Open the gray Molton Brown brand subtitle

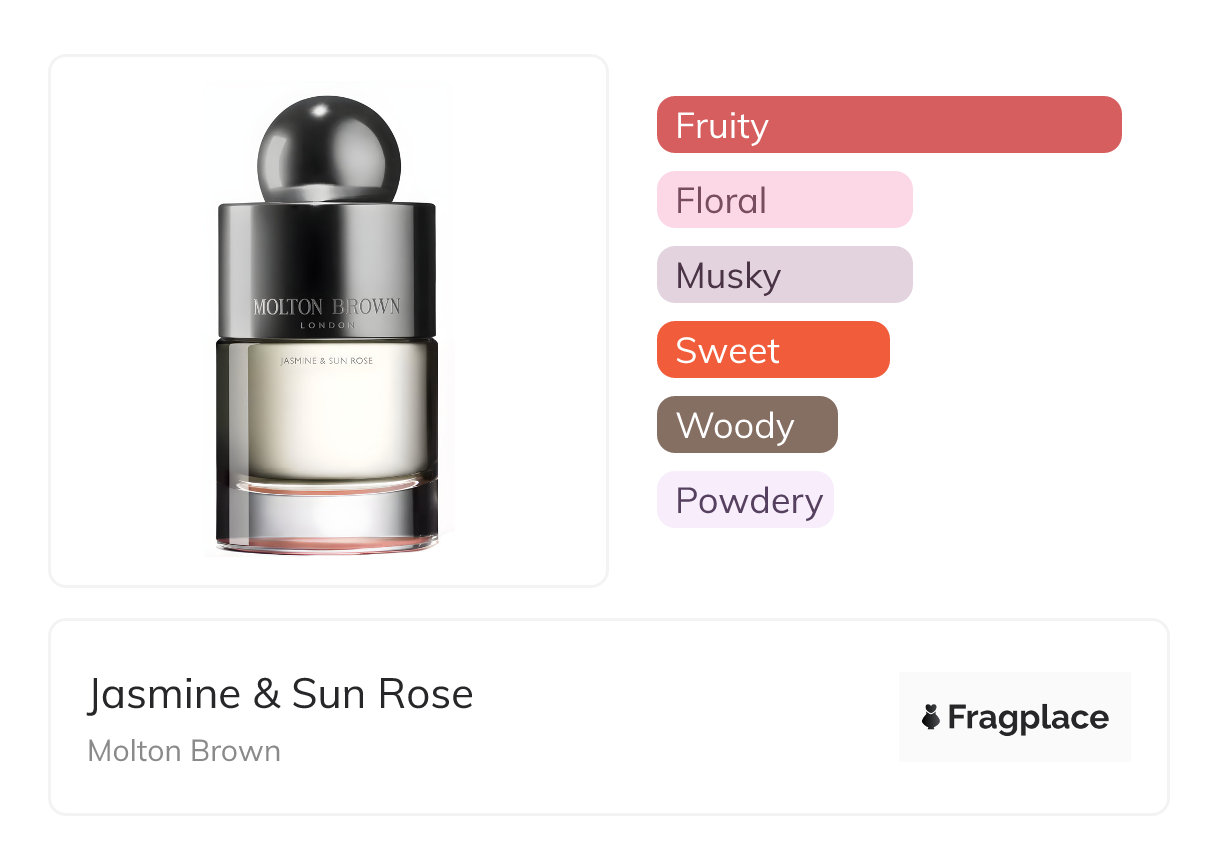point(184,751)
